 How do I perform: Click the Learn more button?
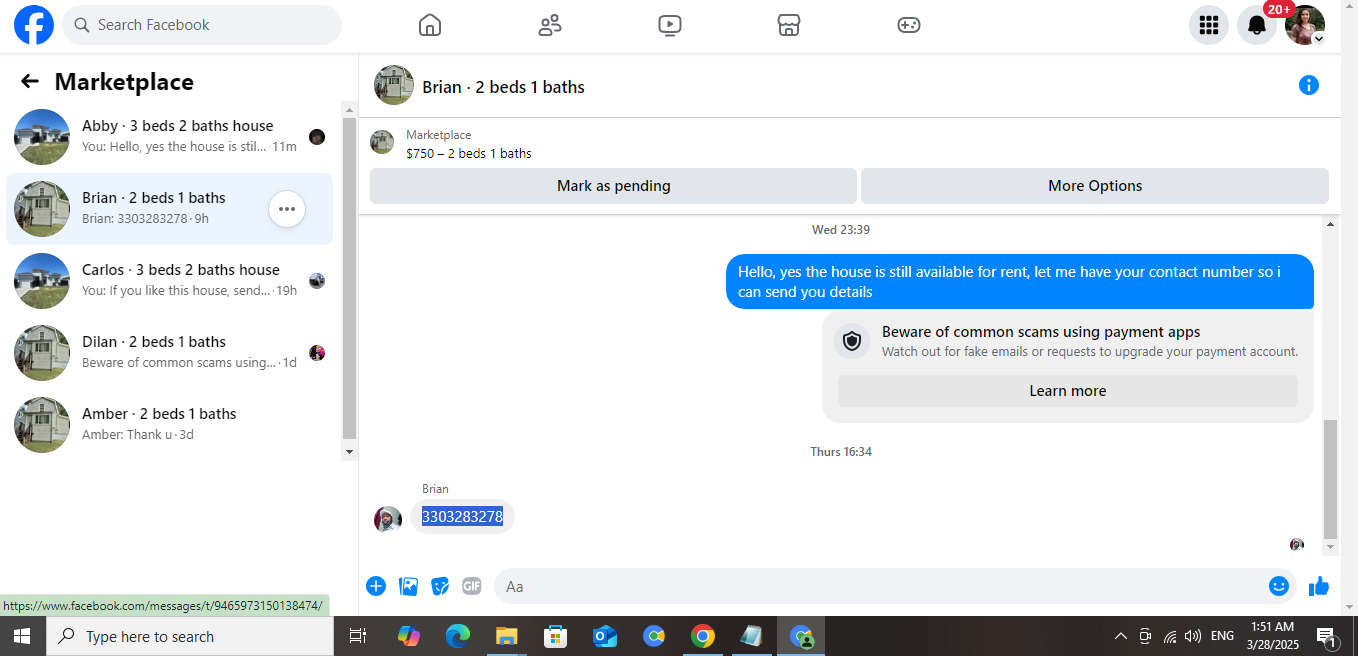[1068, 391]
